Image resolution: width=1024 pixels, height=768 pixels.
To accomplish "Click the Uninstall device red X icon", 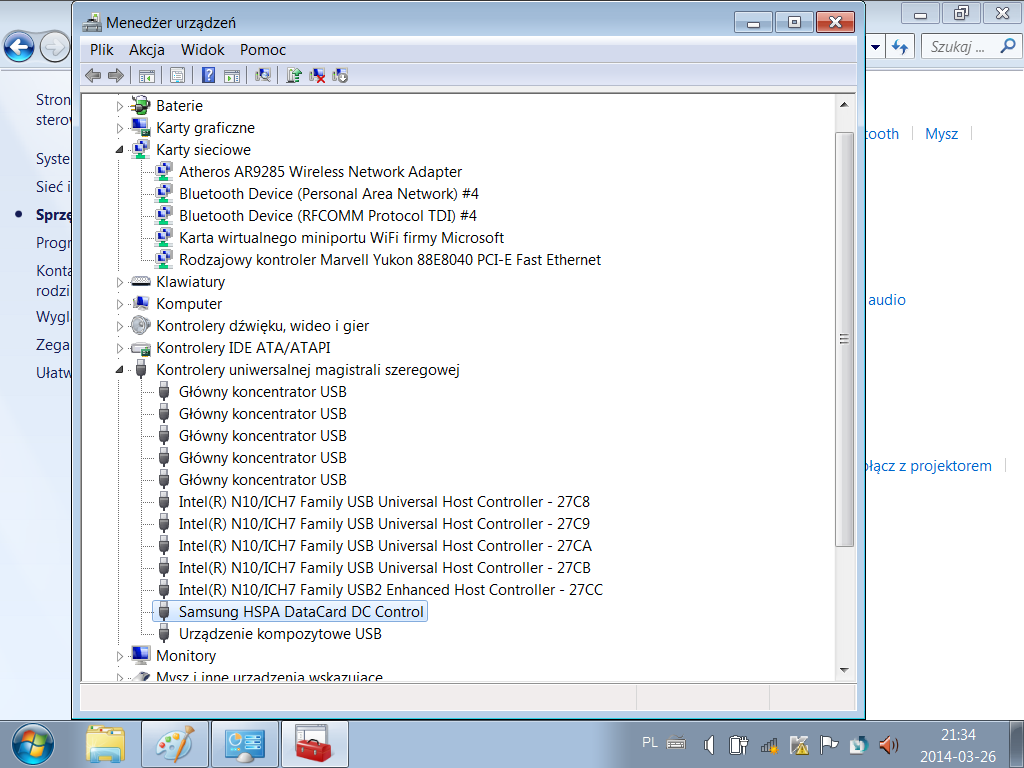I will [x=317, y=76].
